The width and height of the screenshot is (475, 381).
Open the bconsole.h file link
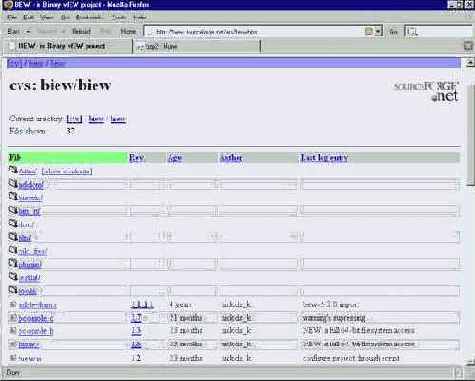[x=36, y=331]
